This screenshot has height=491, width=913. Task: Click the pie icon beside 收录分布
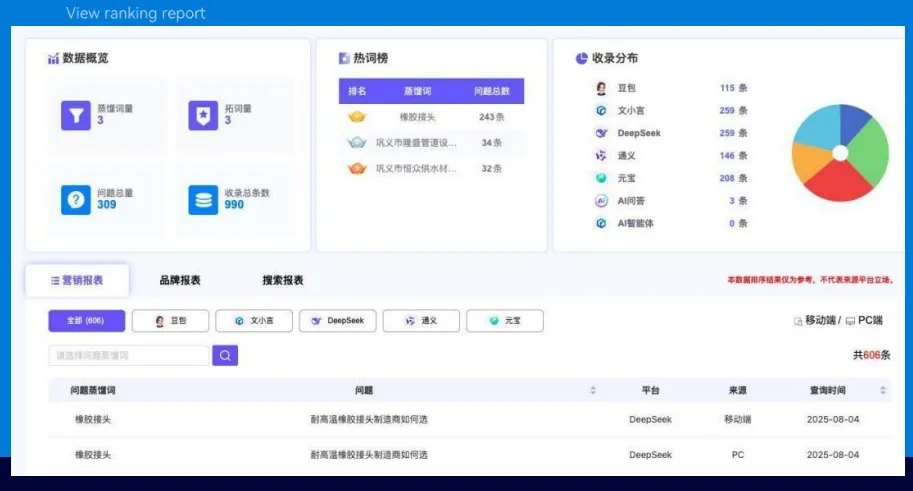pyautogui.click(x=581, y=58)
